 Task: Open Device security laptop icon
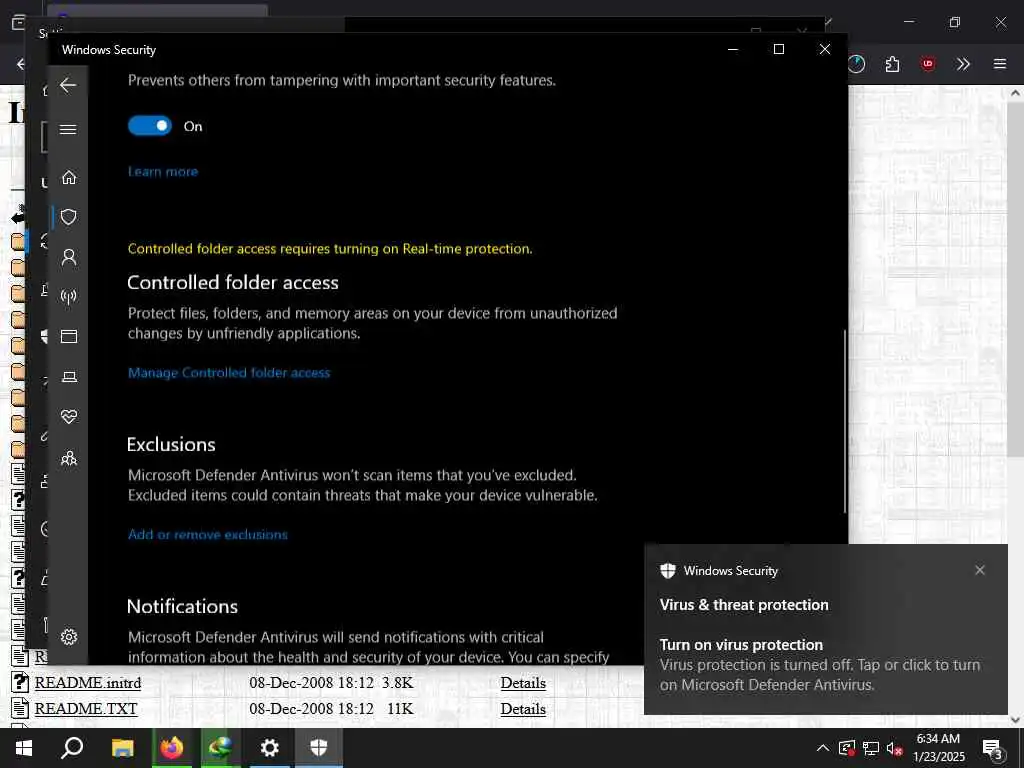coord(69,377)
